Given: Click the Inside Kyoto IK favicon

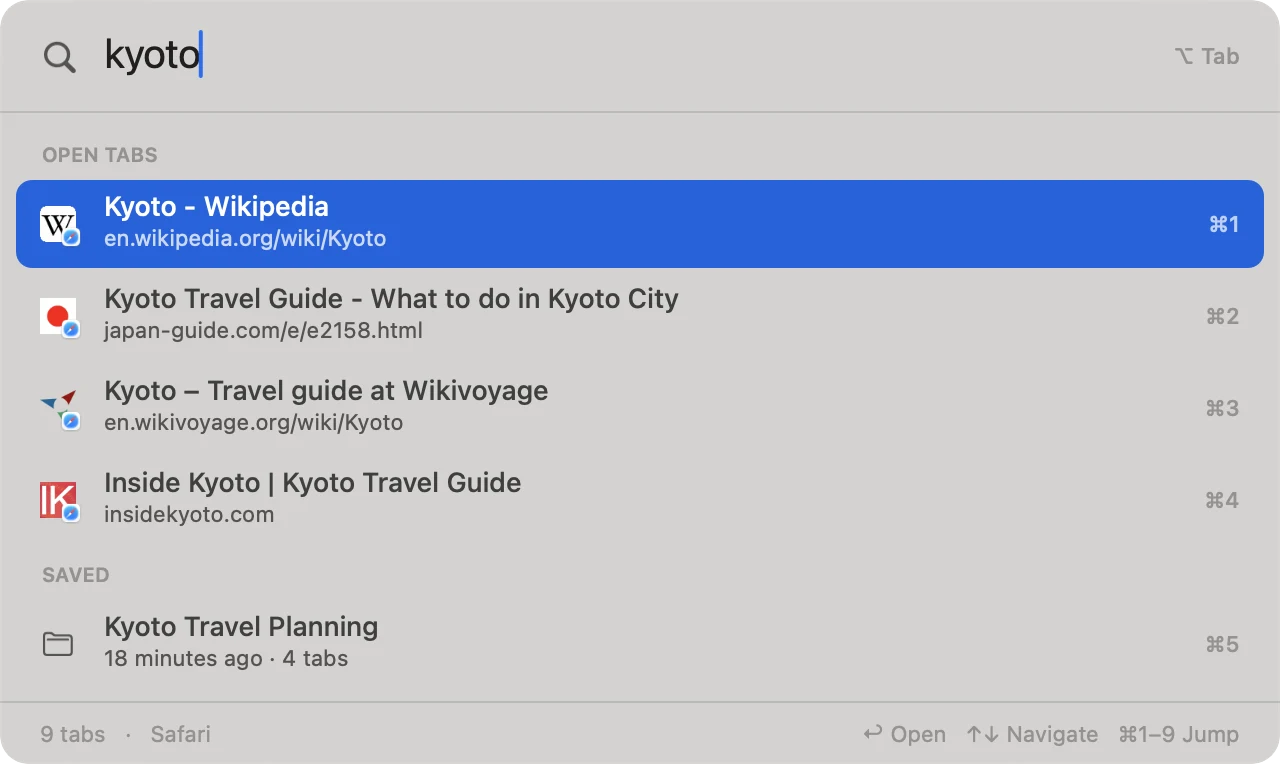Looking at the screenshot, I should (x=58, y=500).
